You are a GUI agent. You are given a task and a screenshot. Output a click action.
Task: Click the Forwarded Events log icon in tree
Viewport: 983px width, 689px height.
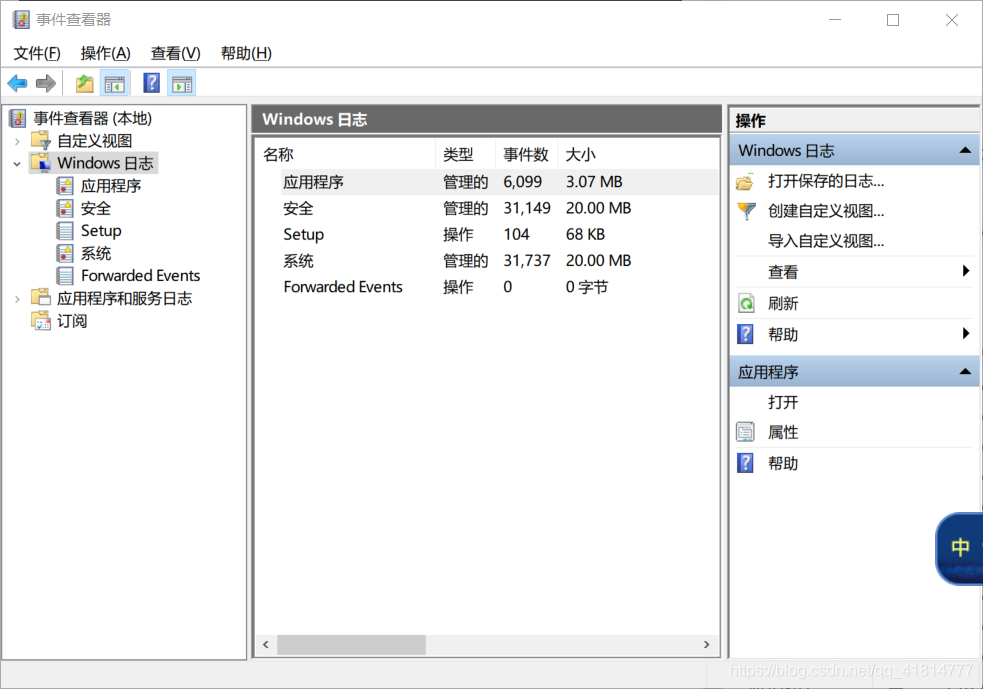tap(65, 276)
